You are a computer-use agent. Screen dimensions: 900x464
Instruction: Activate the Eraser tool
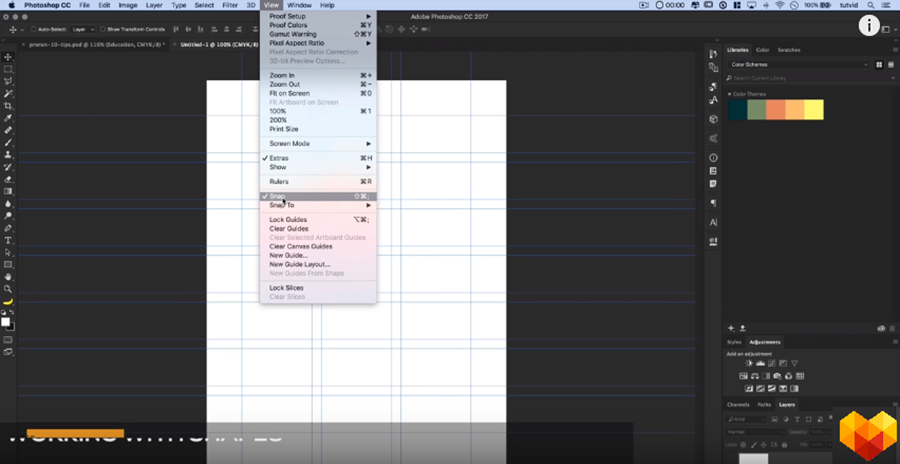click(x=8, y=179)
